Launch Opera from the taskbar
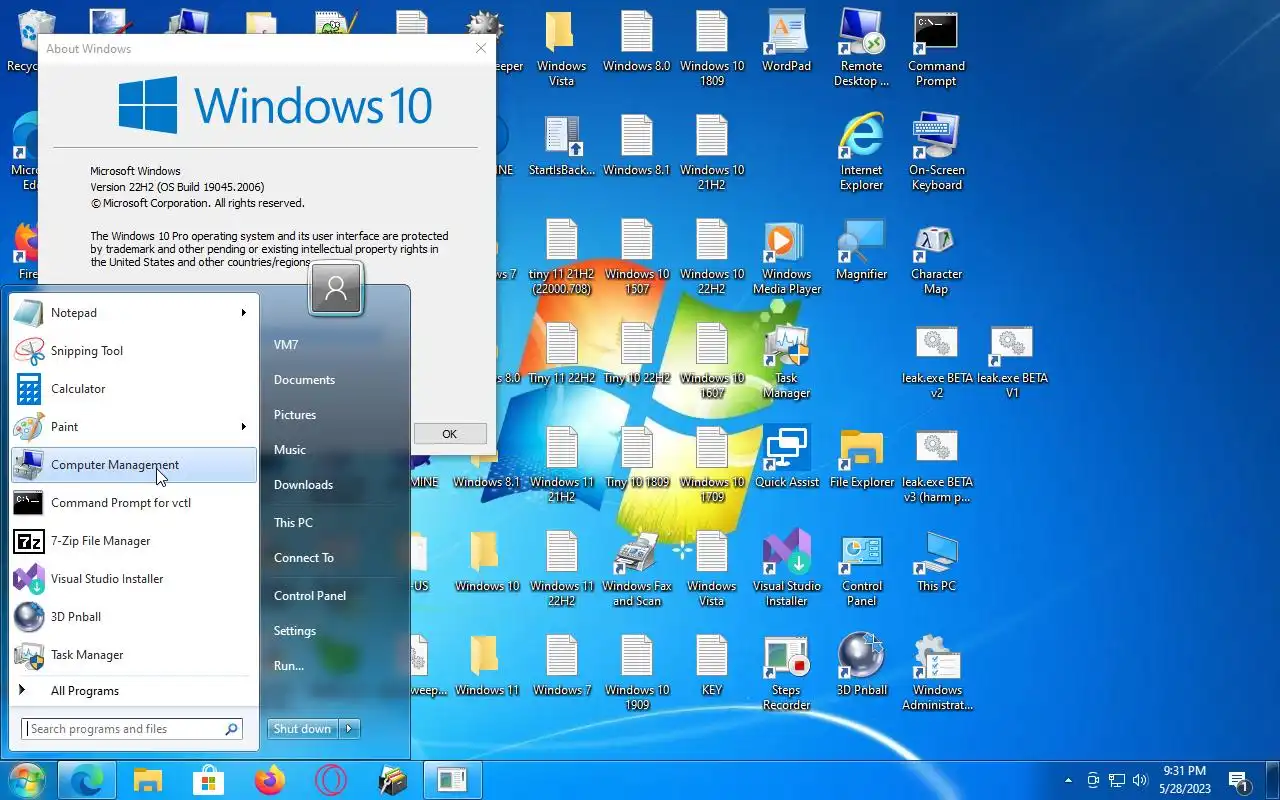The image size is (1280, 800). [331, 780]
